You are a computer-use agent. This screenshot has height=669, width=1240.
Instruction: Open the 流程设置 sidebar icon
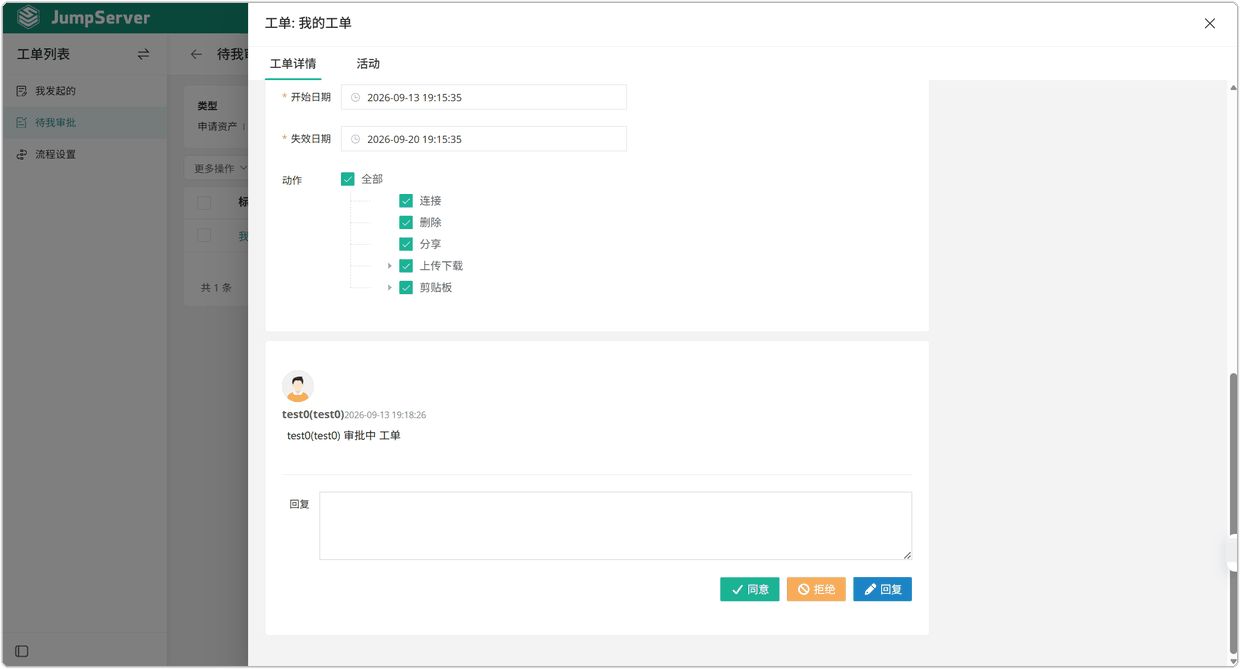click(22, 155)
